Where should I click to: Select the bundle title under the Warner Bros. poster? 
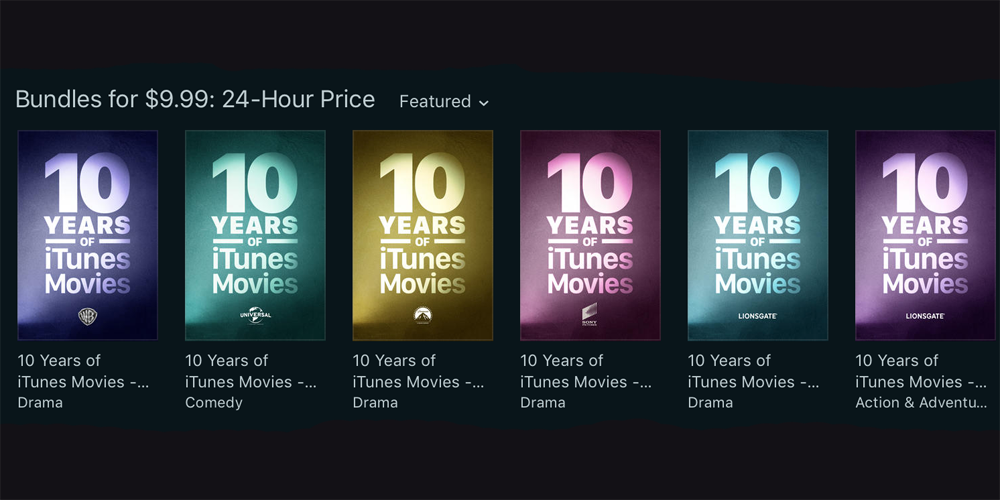click(x=84, y=371)
